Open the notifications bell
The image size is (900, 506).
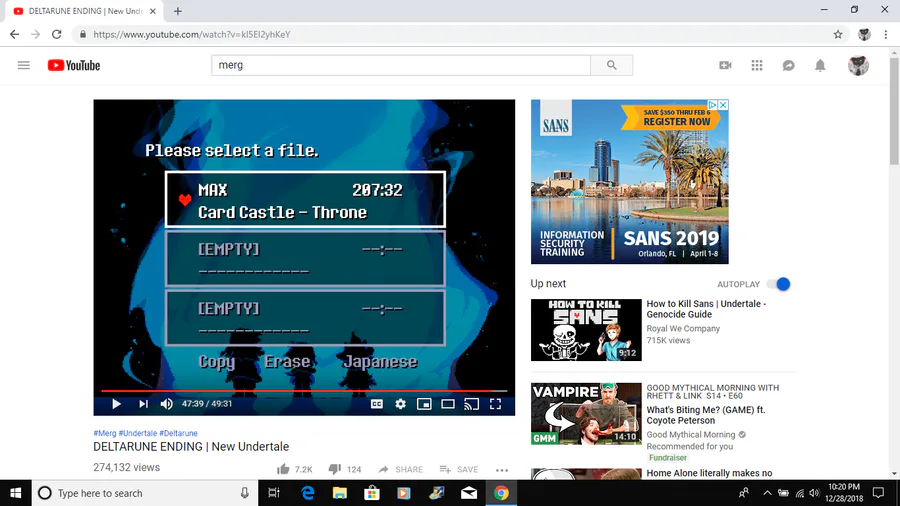[x=820, y=65]
